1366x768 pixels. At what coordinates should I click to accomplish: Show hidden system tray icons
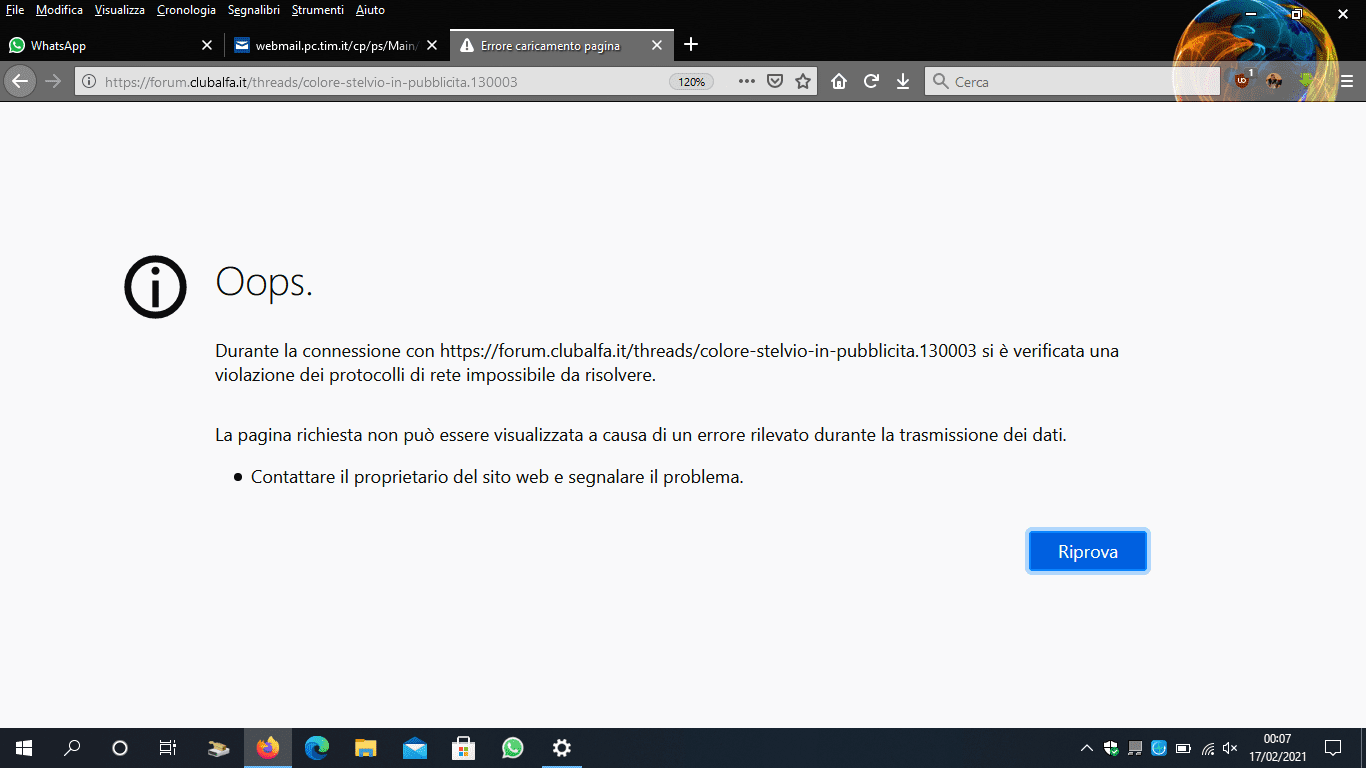[x=1087, y=748]
